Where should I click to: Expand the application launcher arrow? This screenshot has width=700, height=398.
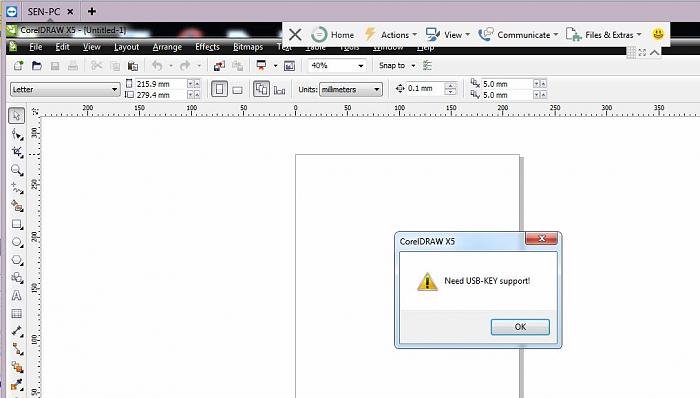tap(275, 66)
